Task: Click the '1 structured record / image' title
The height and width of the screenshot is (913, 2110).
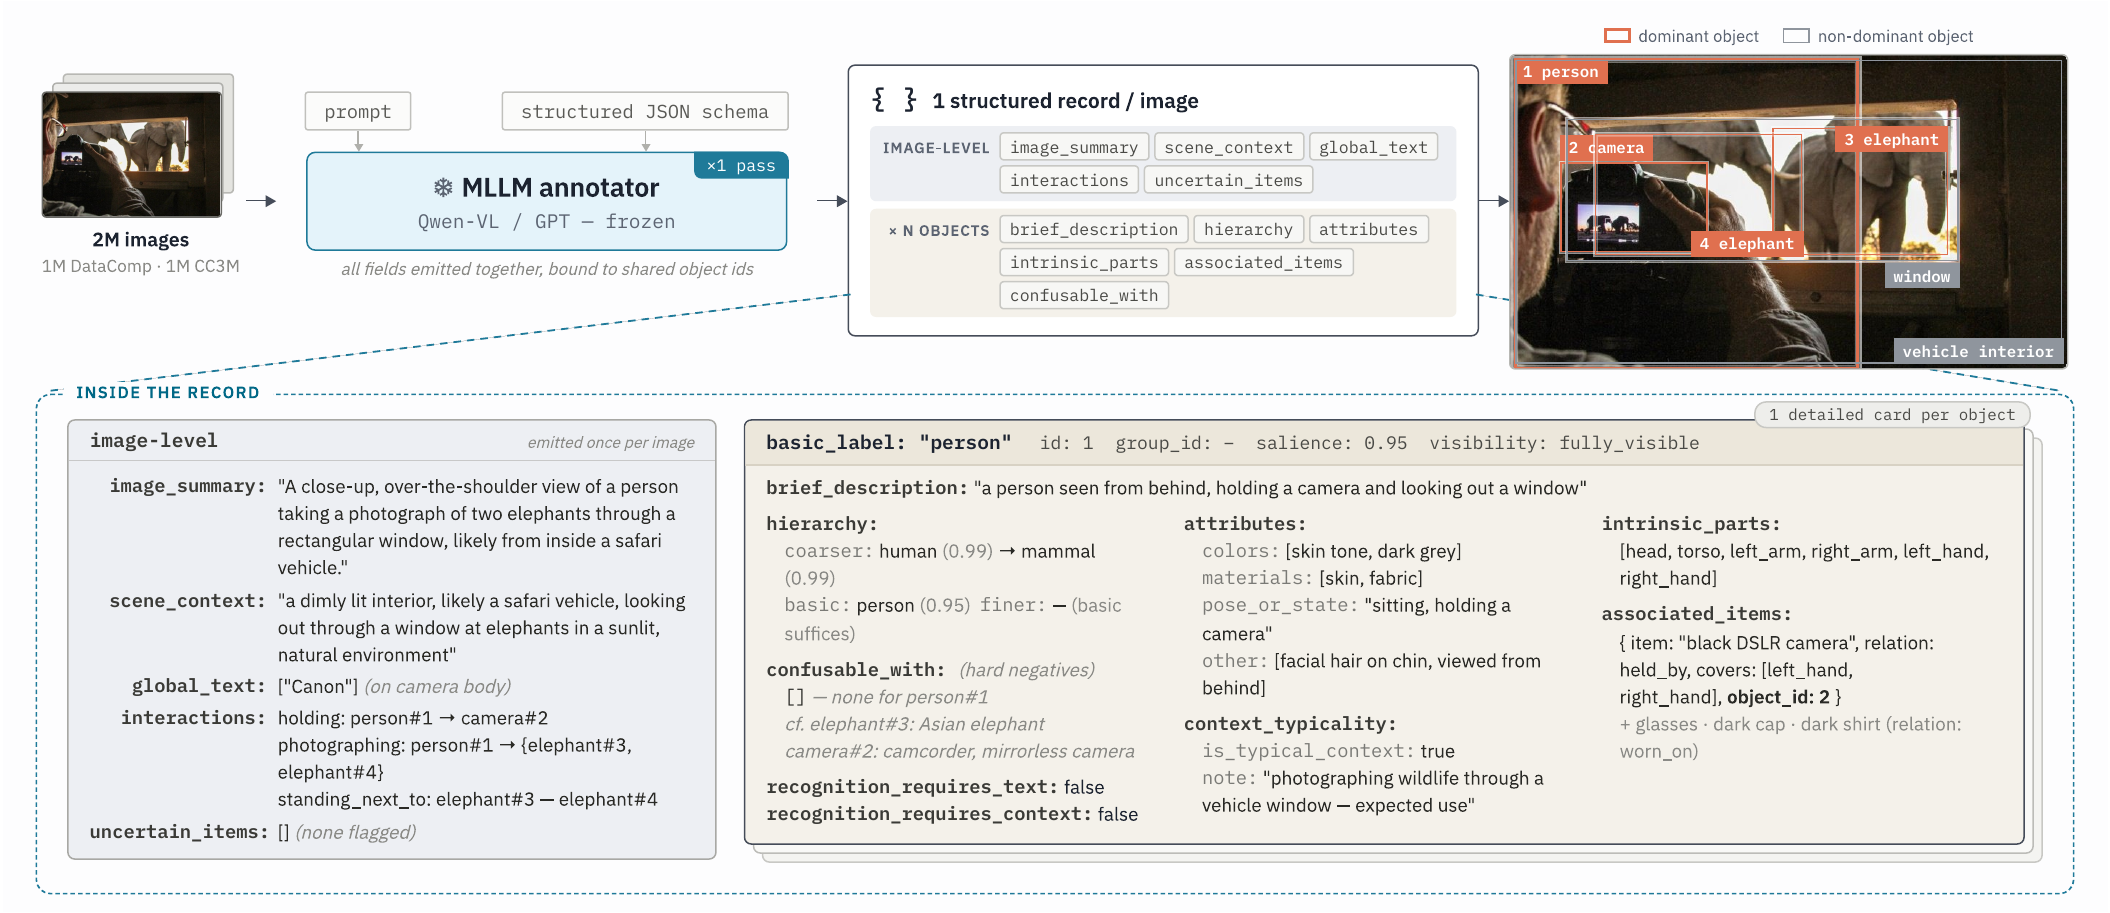Action: pos(1065,101)
